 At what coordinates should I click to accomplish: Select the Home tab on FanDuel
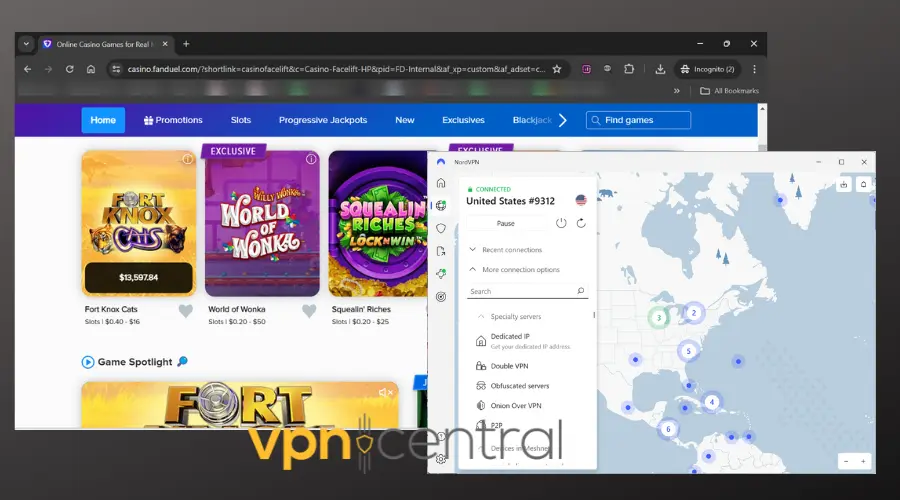103,120
